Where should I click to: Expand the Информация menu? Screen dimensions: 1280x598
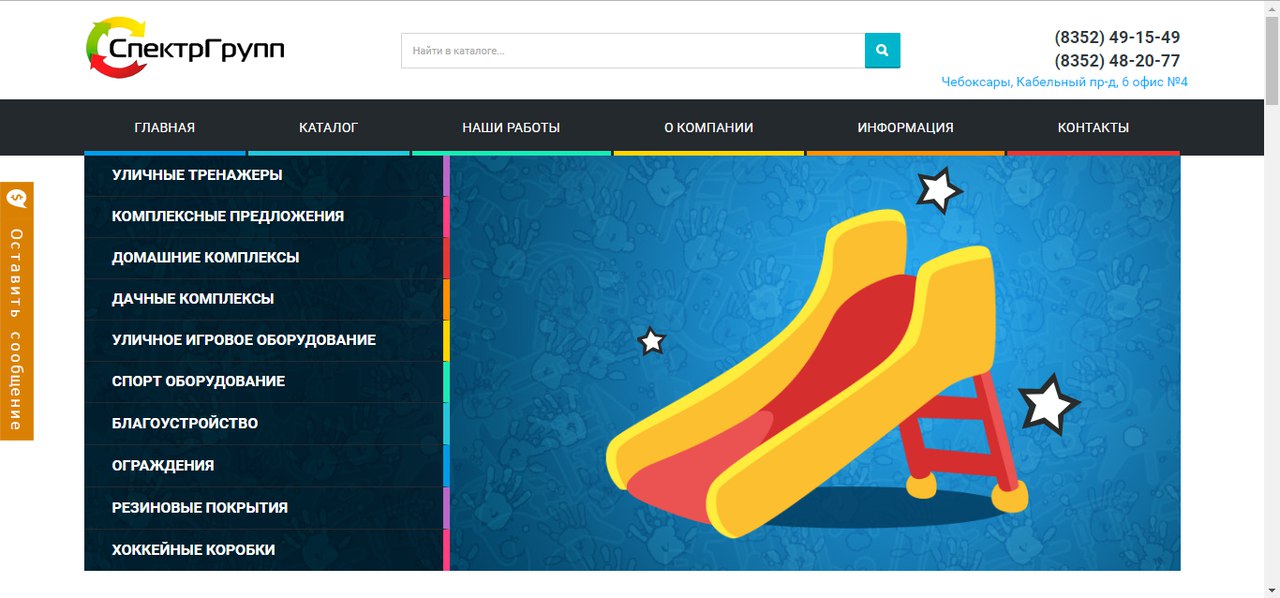[x=905, y=127]
